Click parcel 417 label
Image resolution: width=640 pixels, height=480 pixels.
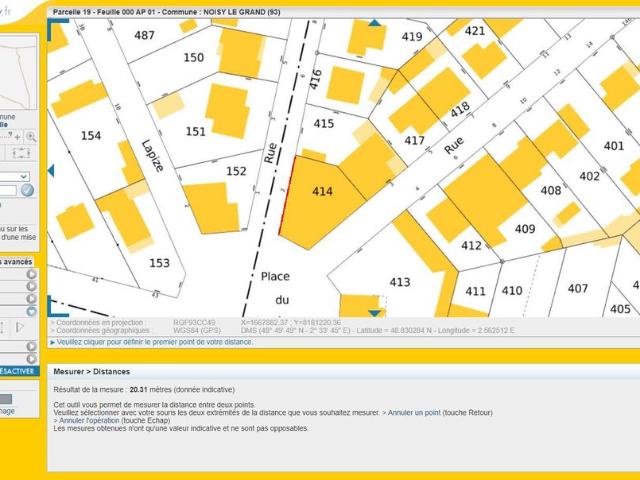point(414,141)
